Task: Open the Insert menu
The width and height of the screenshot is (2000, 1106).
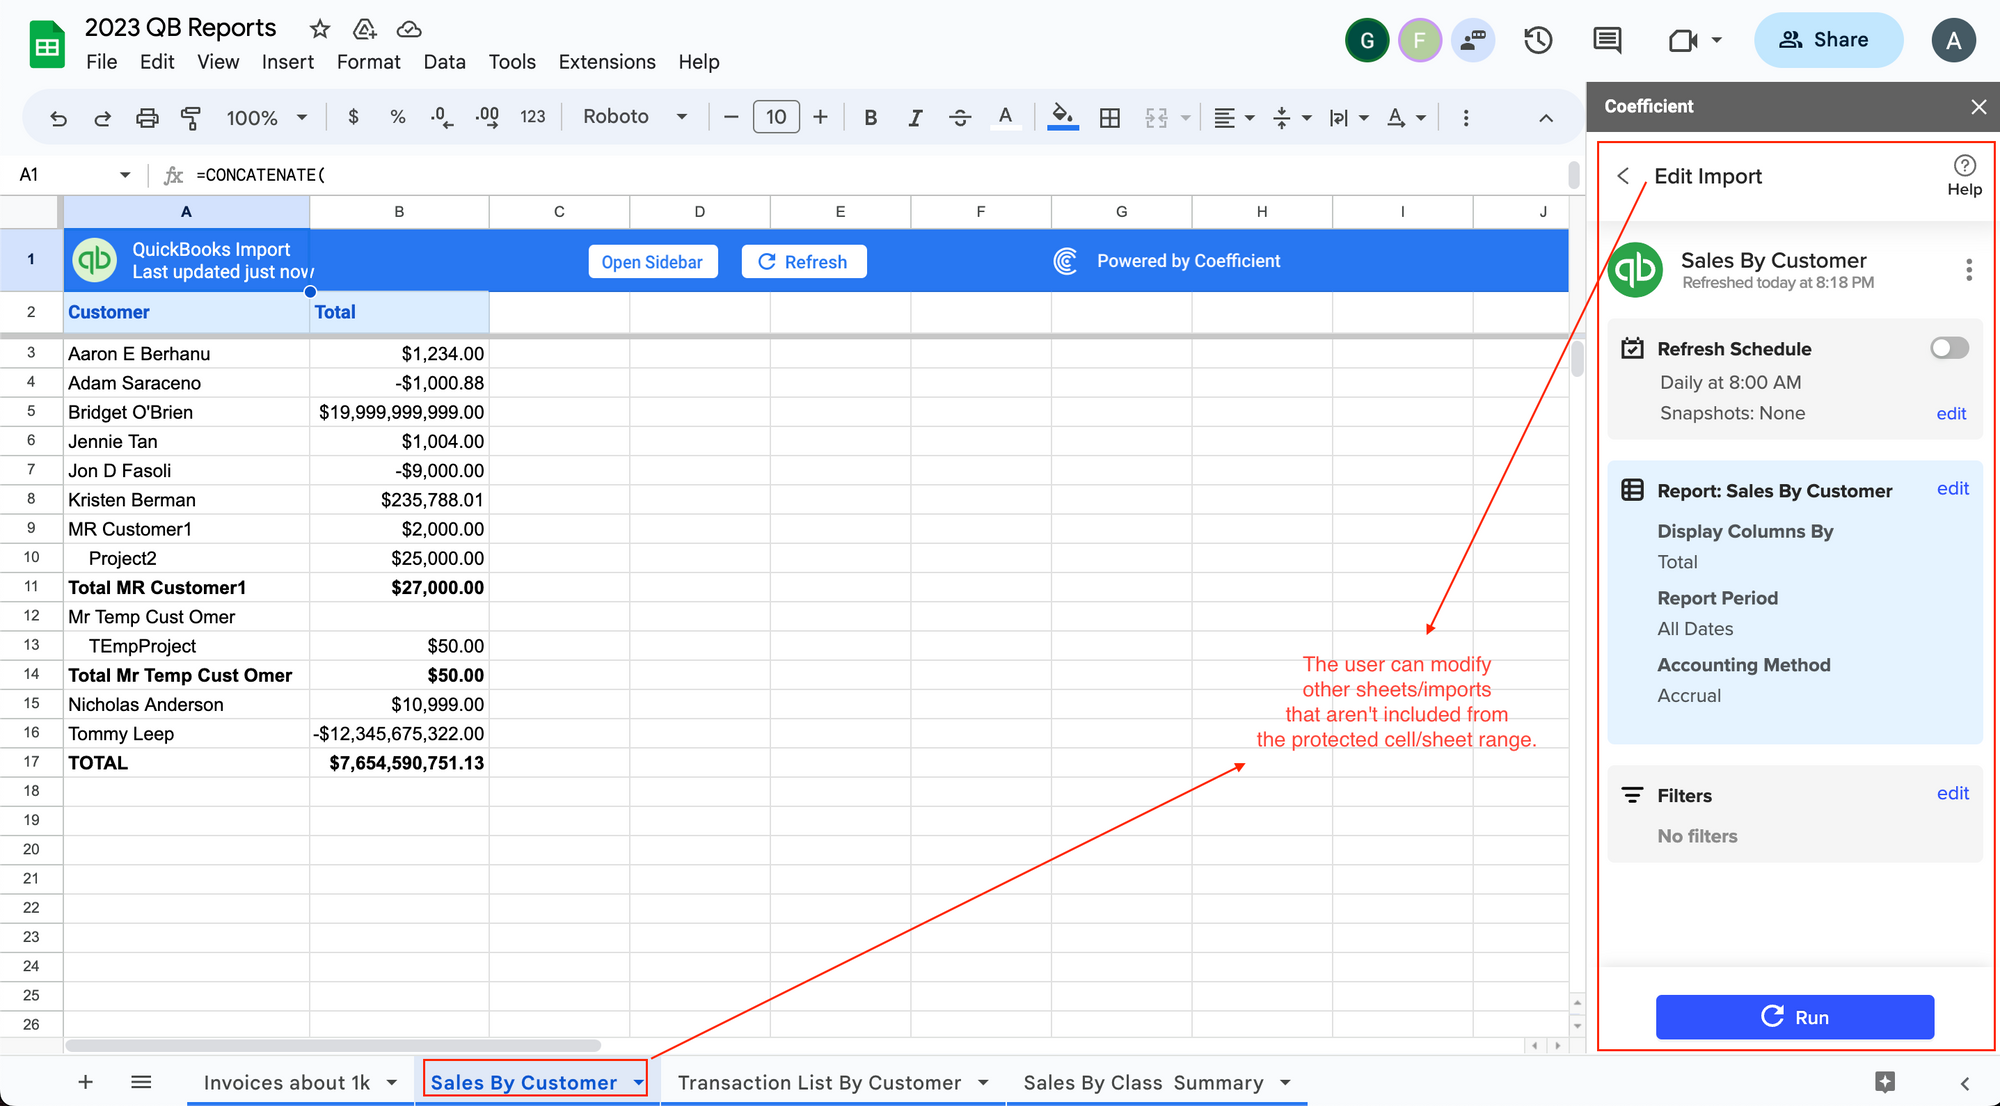Action: tap(288, 62)
